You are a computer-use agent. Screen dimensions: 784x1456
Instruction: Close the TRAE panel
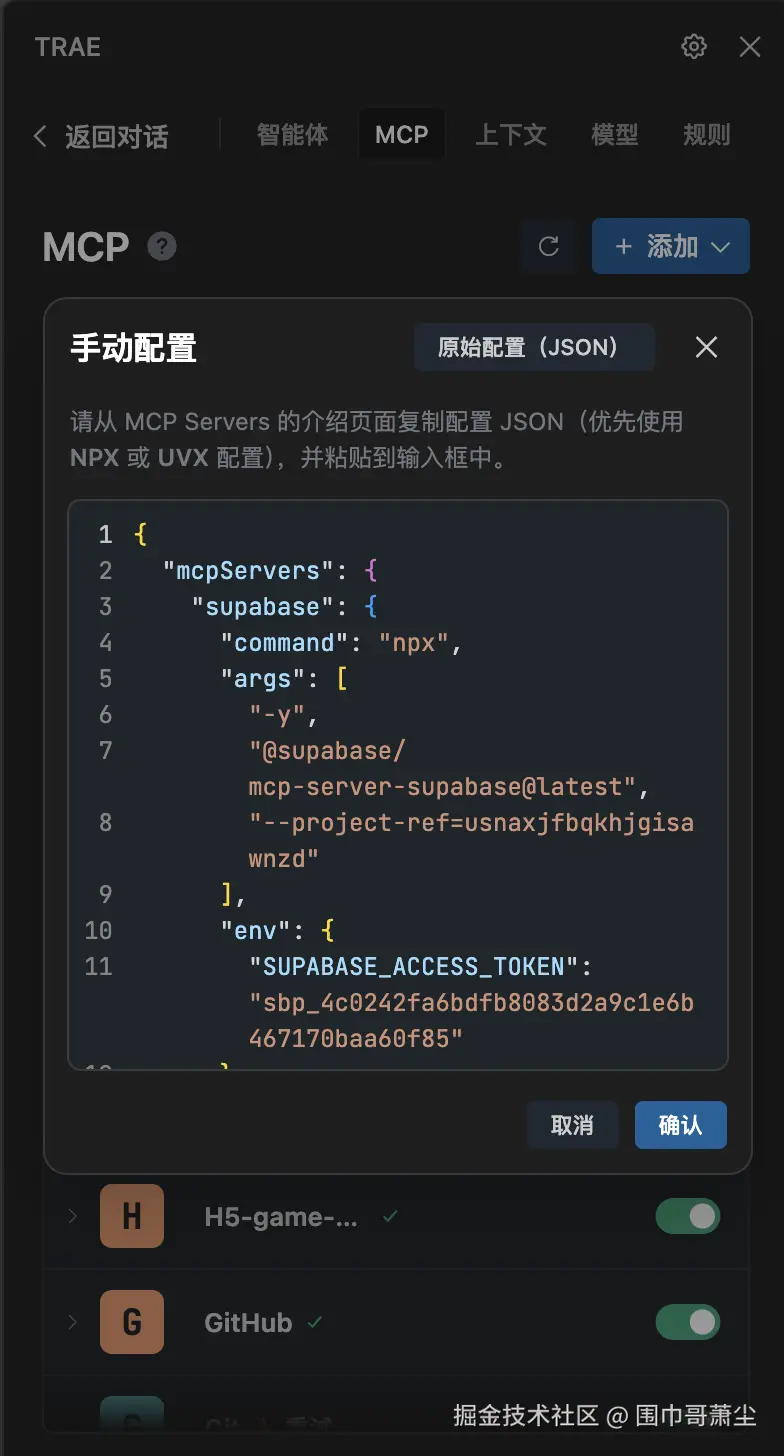750,47
